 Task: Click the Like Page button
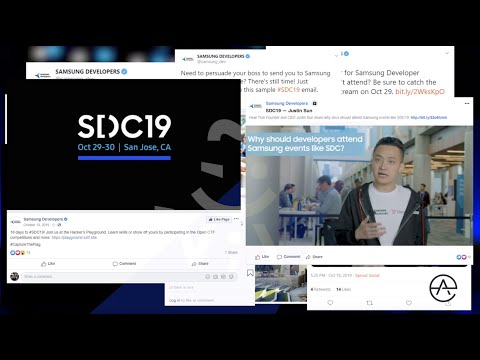click(x=219, y=219)
